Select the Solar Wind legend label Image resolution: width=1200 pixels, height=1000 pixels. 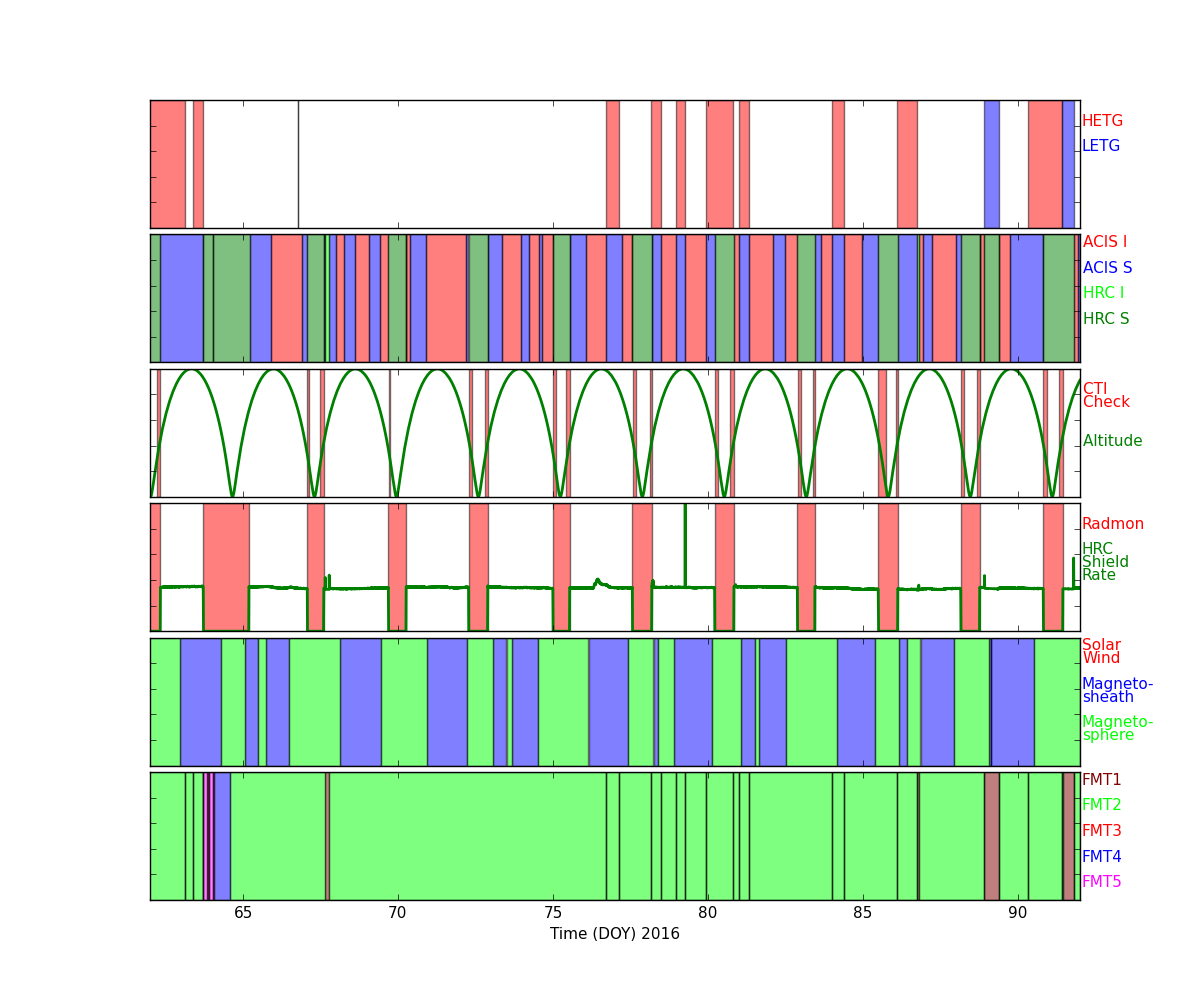click(1101, 652)
